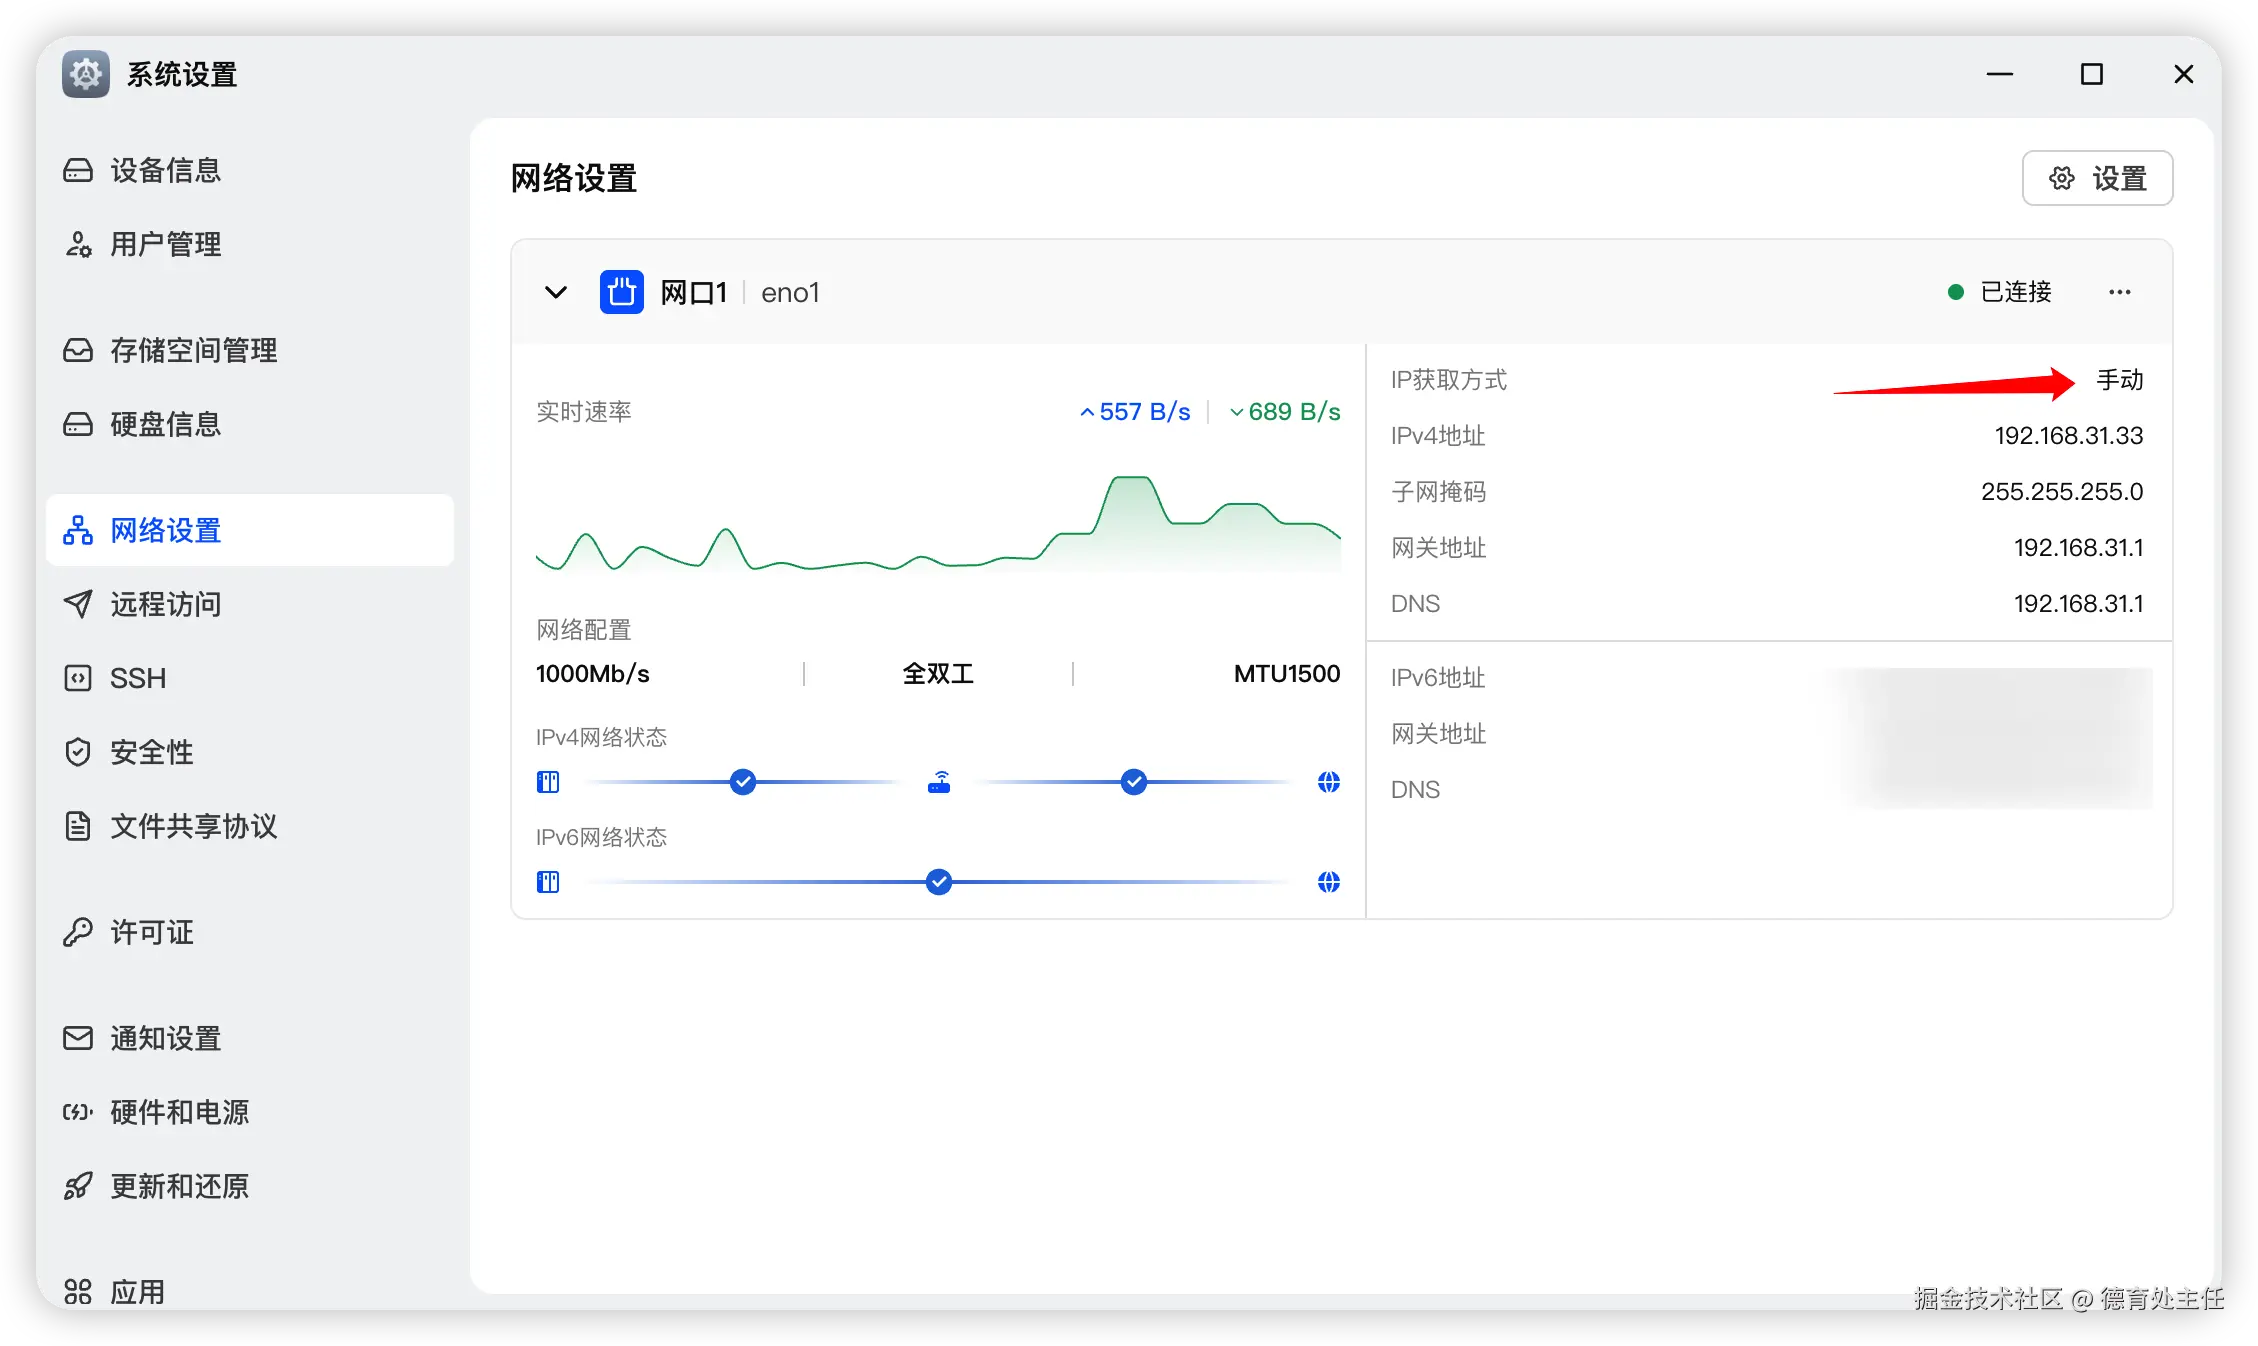This screenshot has width=2258, height=1346.
Task: Click the upload speed 557 B/s indicator
Action: [1135, 412]
